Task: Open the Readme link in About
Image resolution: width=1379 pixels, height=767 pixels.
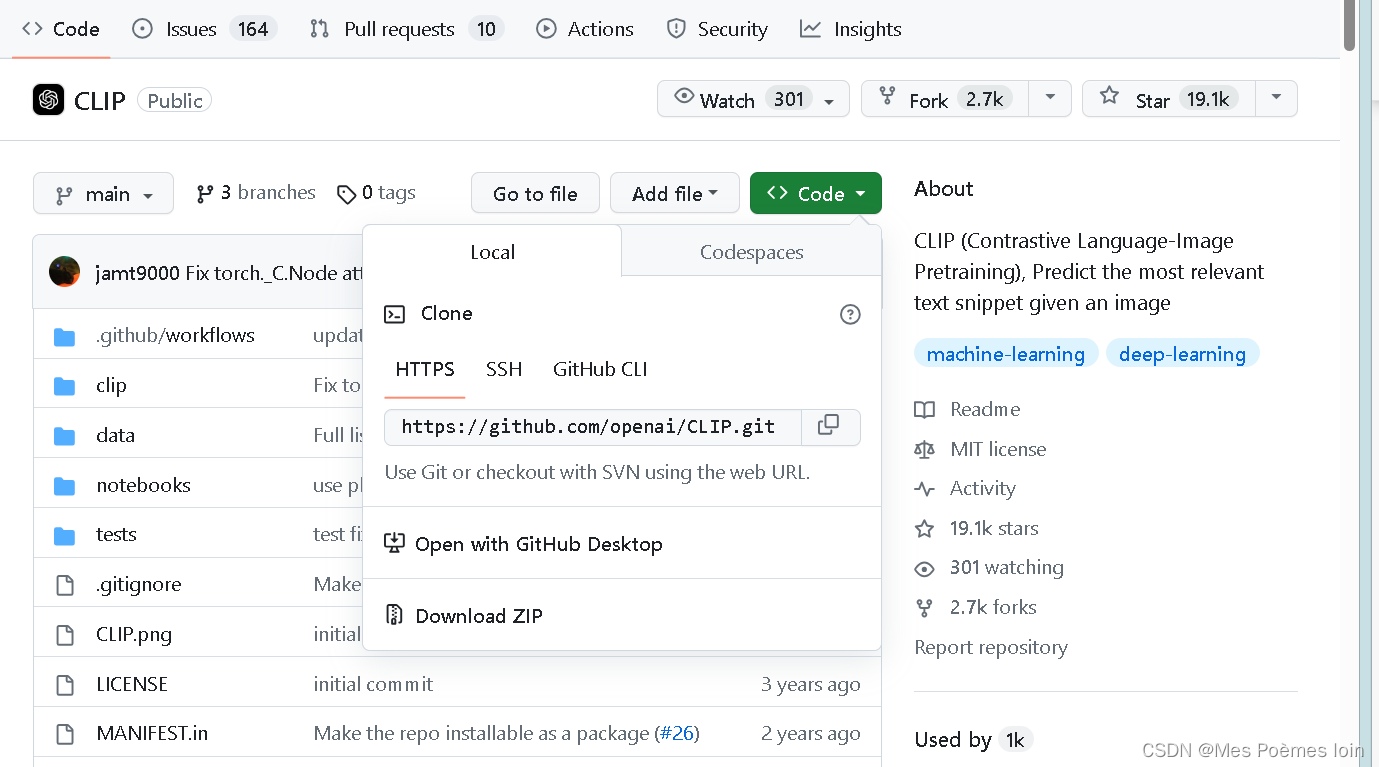Action: (x=967, y=409)
